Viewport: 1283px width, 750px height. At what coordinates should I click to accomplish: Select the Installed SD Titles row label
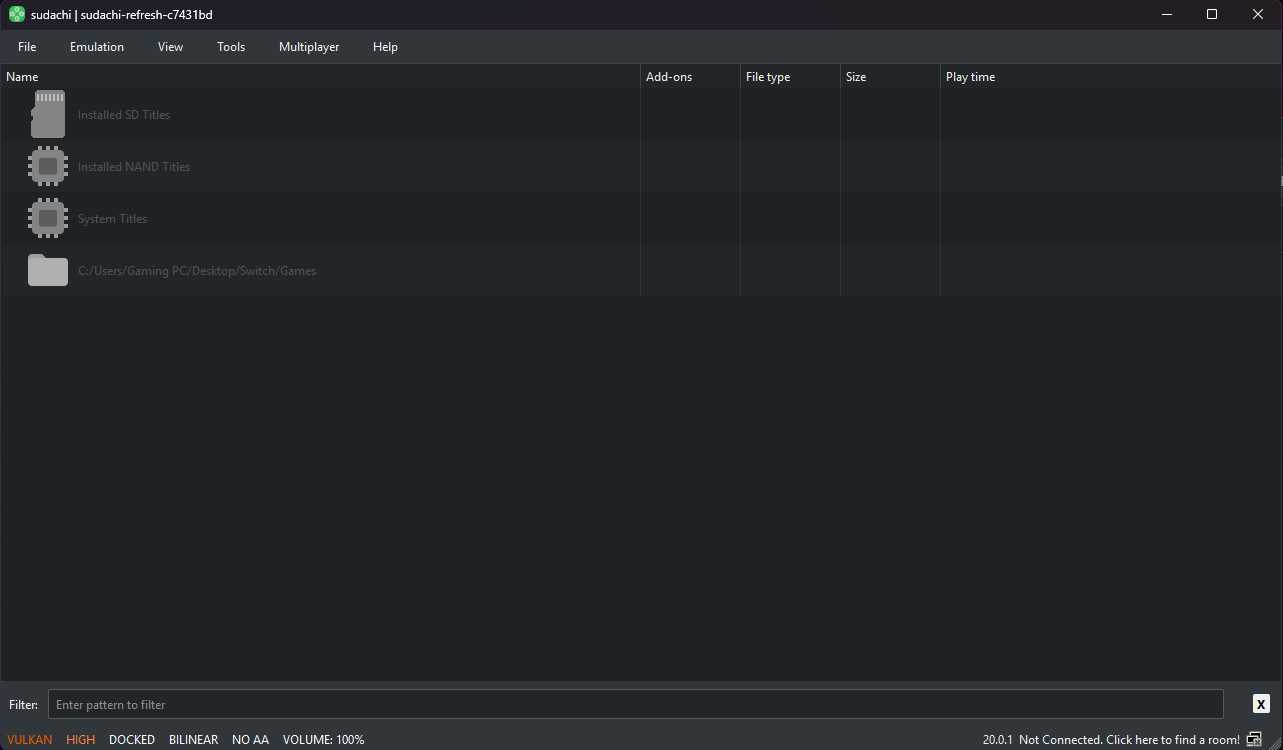click(124, 115)
